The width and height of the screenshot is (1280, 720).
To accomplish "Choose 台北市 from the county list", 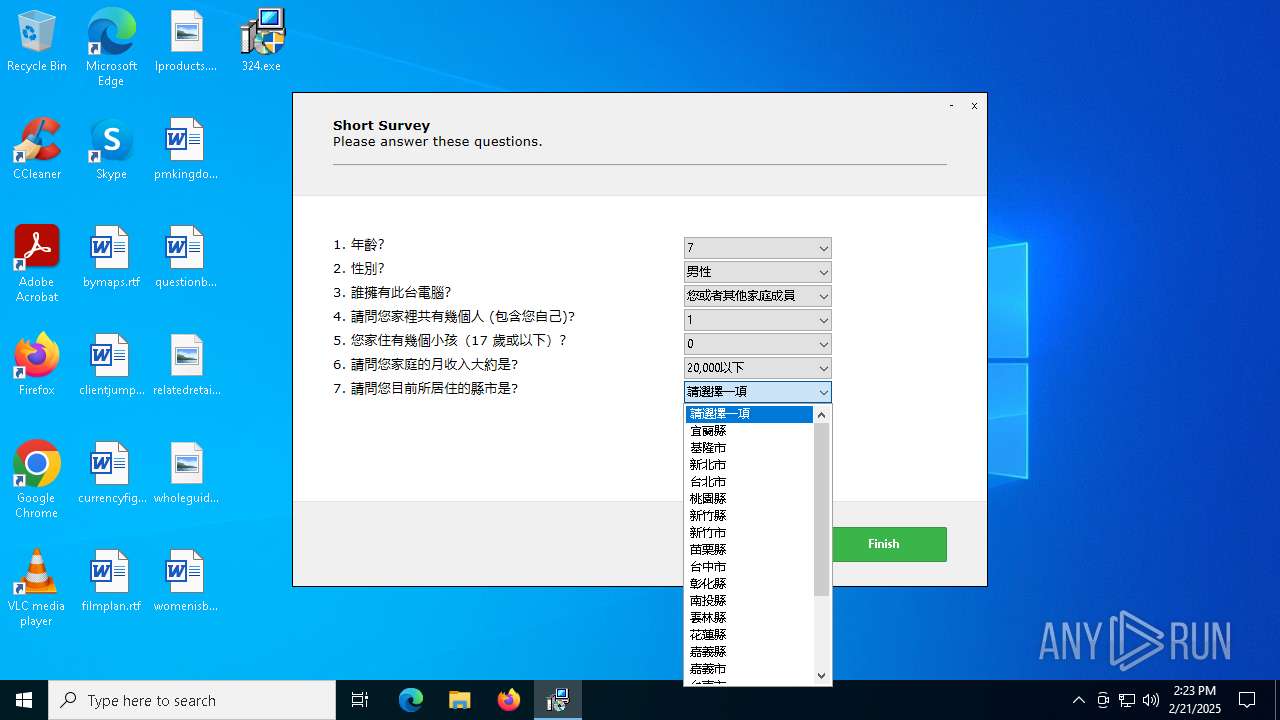I will [x=749, y=482].
